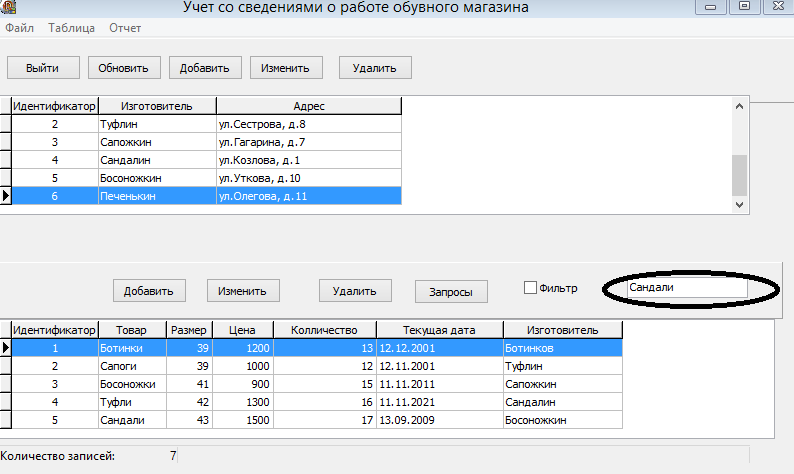Select the Сандали product cell in lower grid
The height and width of the screenshot is (474, 794).
coord(132,420)
